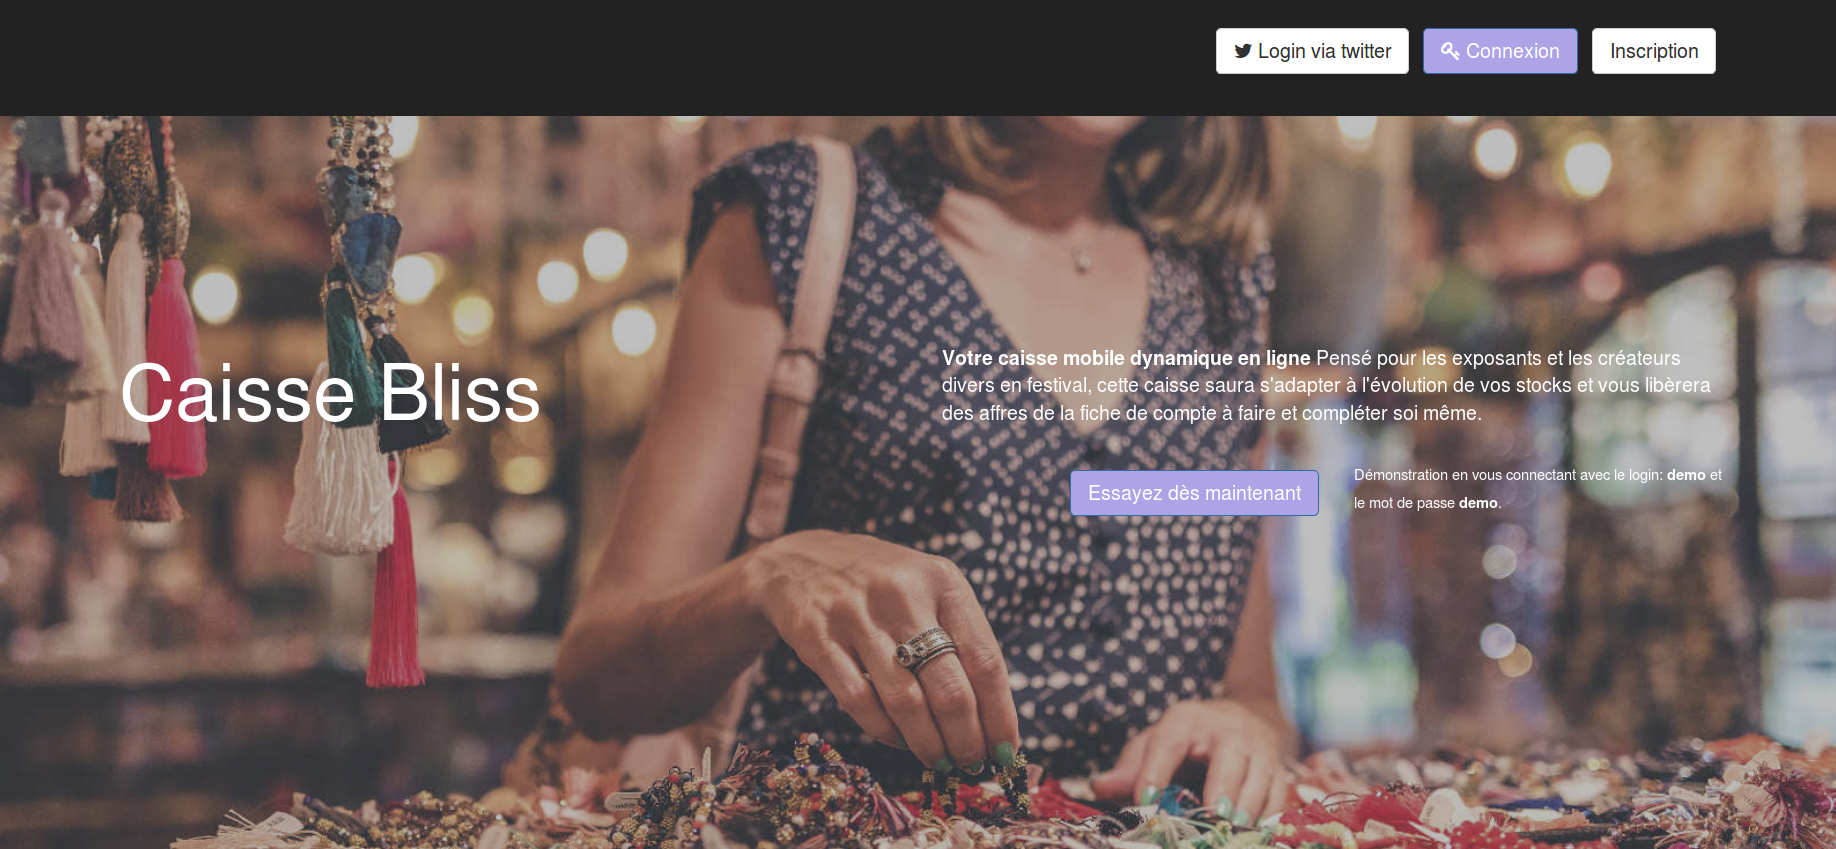Screen dimensions: 1836x849
Task: Click the 'des affres de la fiche de compte' line
Action: click(x=1211, y=413)
